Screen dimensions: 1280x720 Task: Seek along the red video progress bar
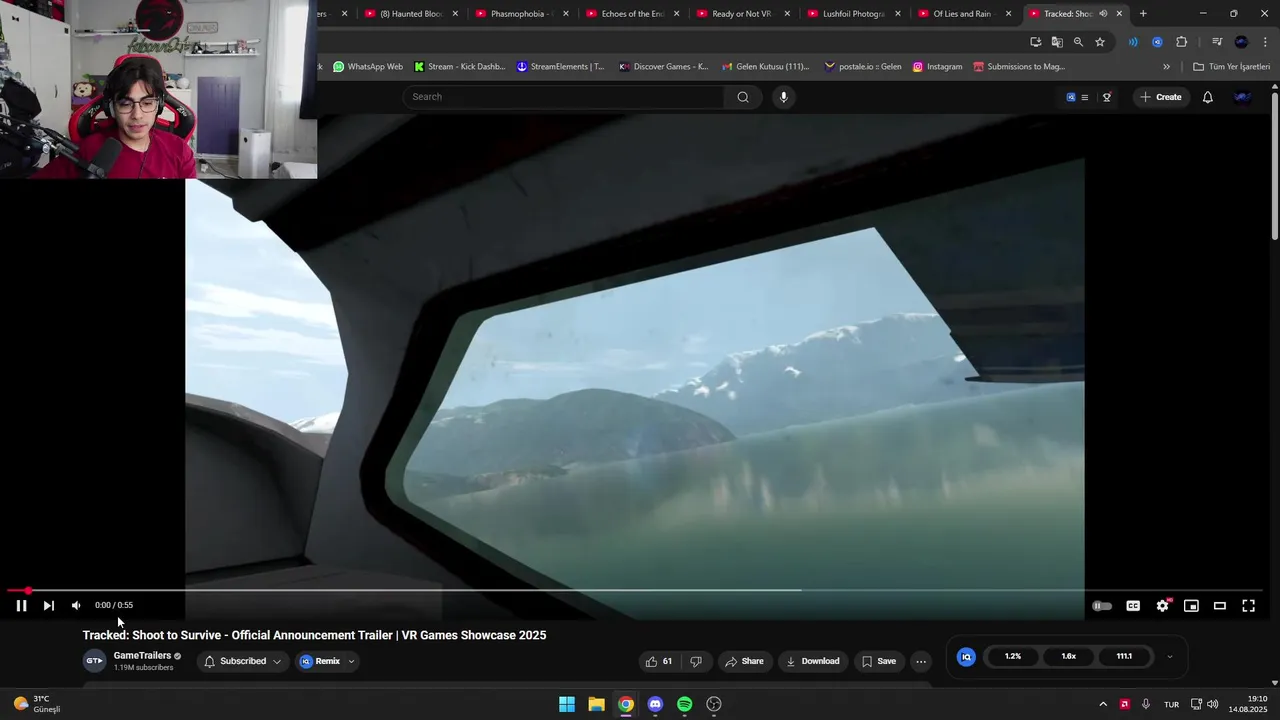[x=635, y=590]
